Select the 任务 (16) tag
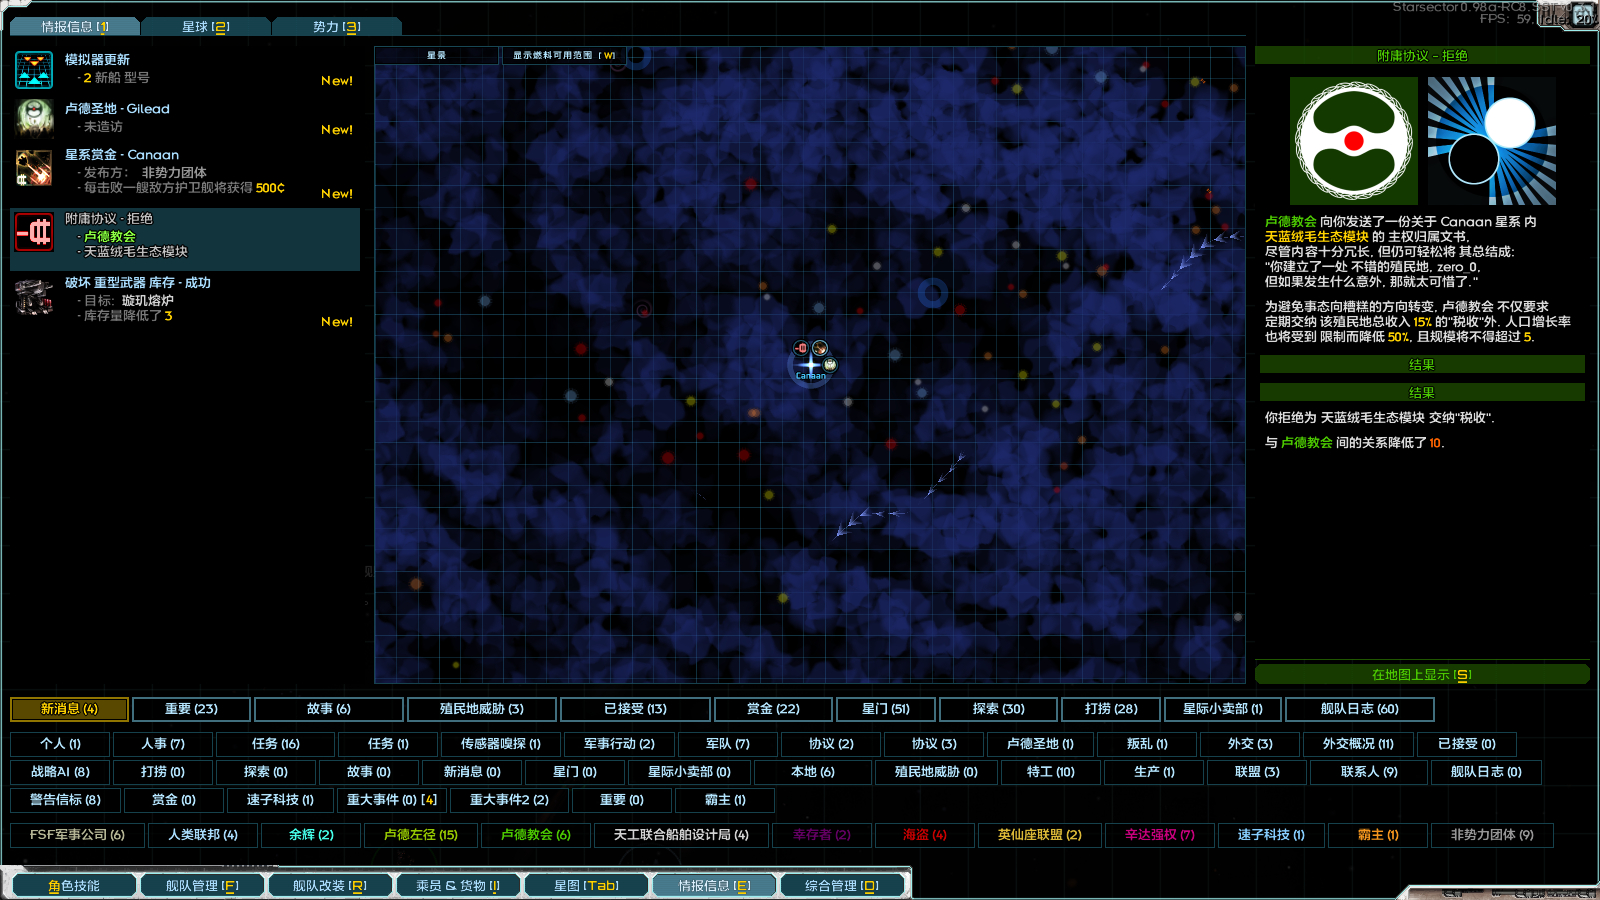The width and height of the screenshot is (1600, 900). point(276,744)
